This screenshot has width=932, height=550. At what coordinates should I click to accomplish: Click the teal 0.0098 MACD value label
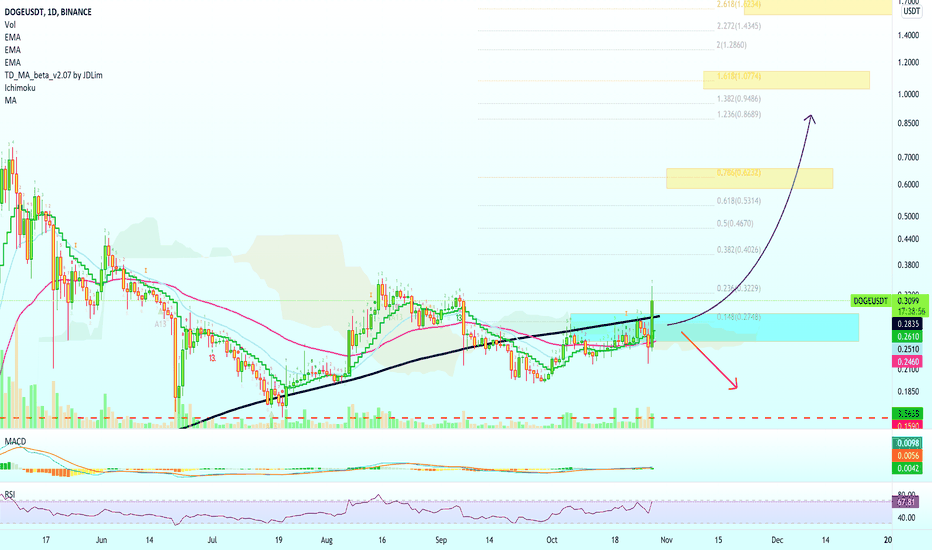(908, 443)
